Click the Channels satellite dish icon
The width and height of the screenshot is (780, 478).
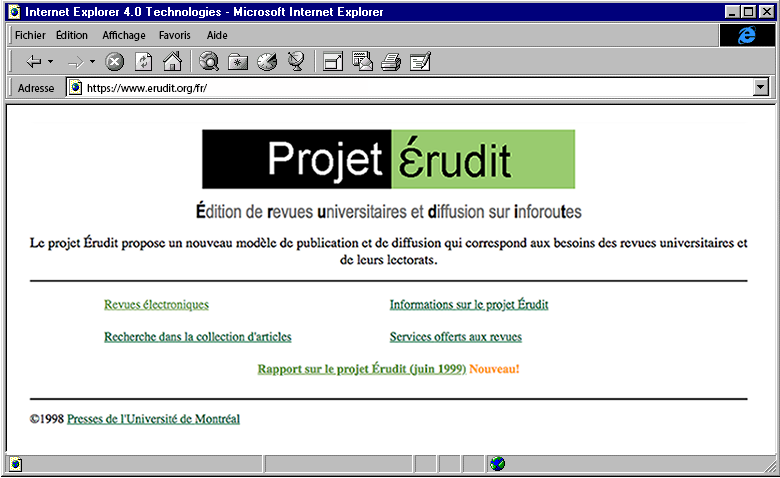coord(295,62)
